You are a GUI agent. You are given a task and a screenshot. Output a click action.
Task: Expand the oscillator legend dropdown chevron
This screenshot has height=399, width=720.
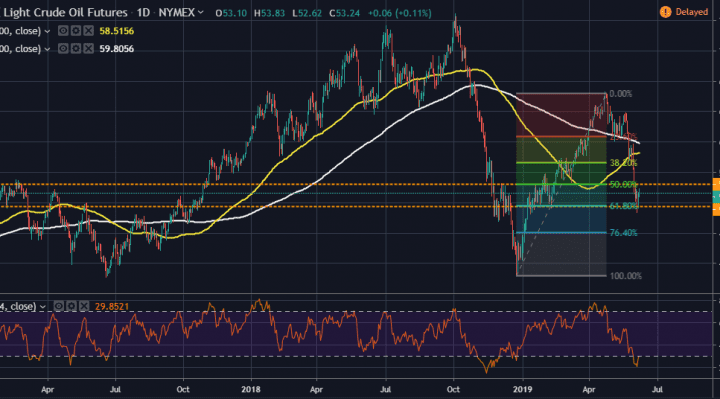42,307
